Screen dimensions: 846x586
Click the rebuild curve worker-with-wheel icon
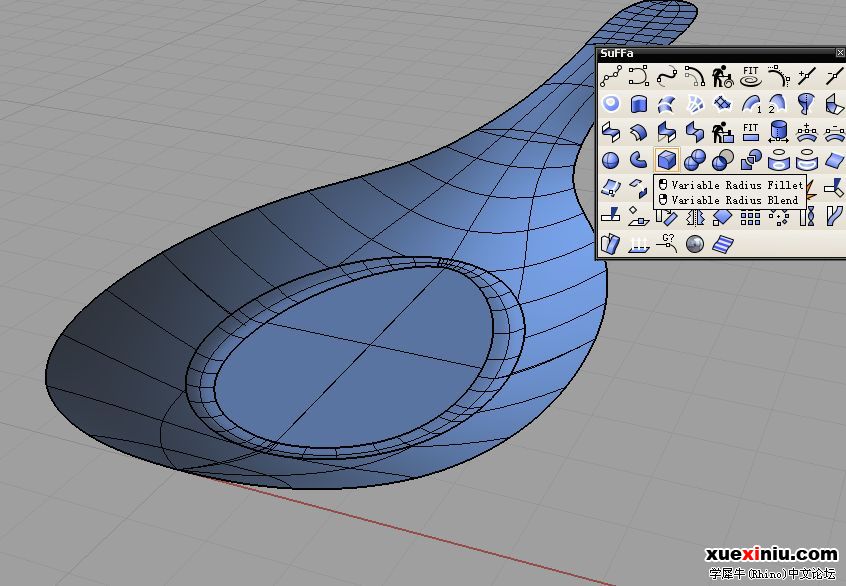tap(723, 77)
